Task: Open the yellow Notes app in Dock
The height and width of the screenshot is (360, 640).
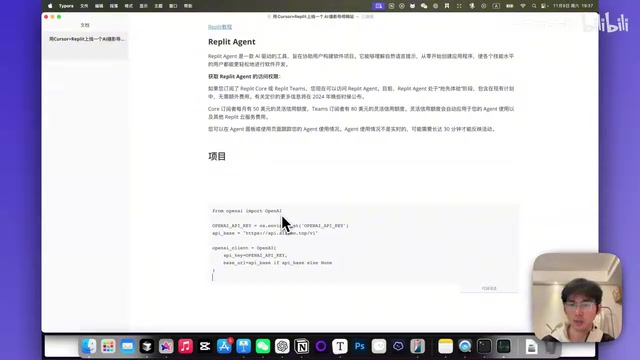Action: tap(445, 347)
